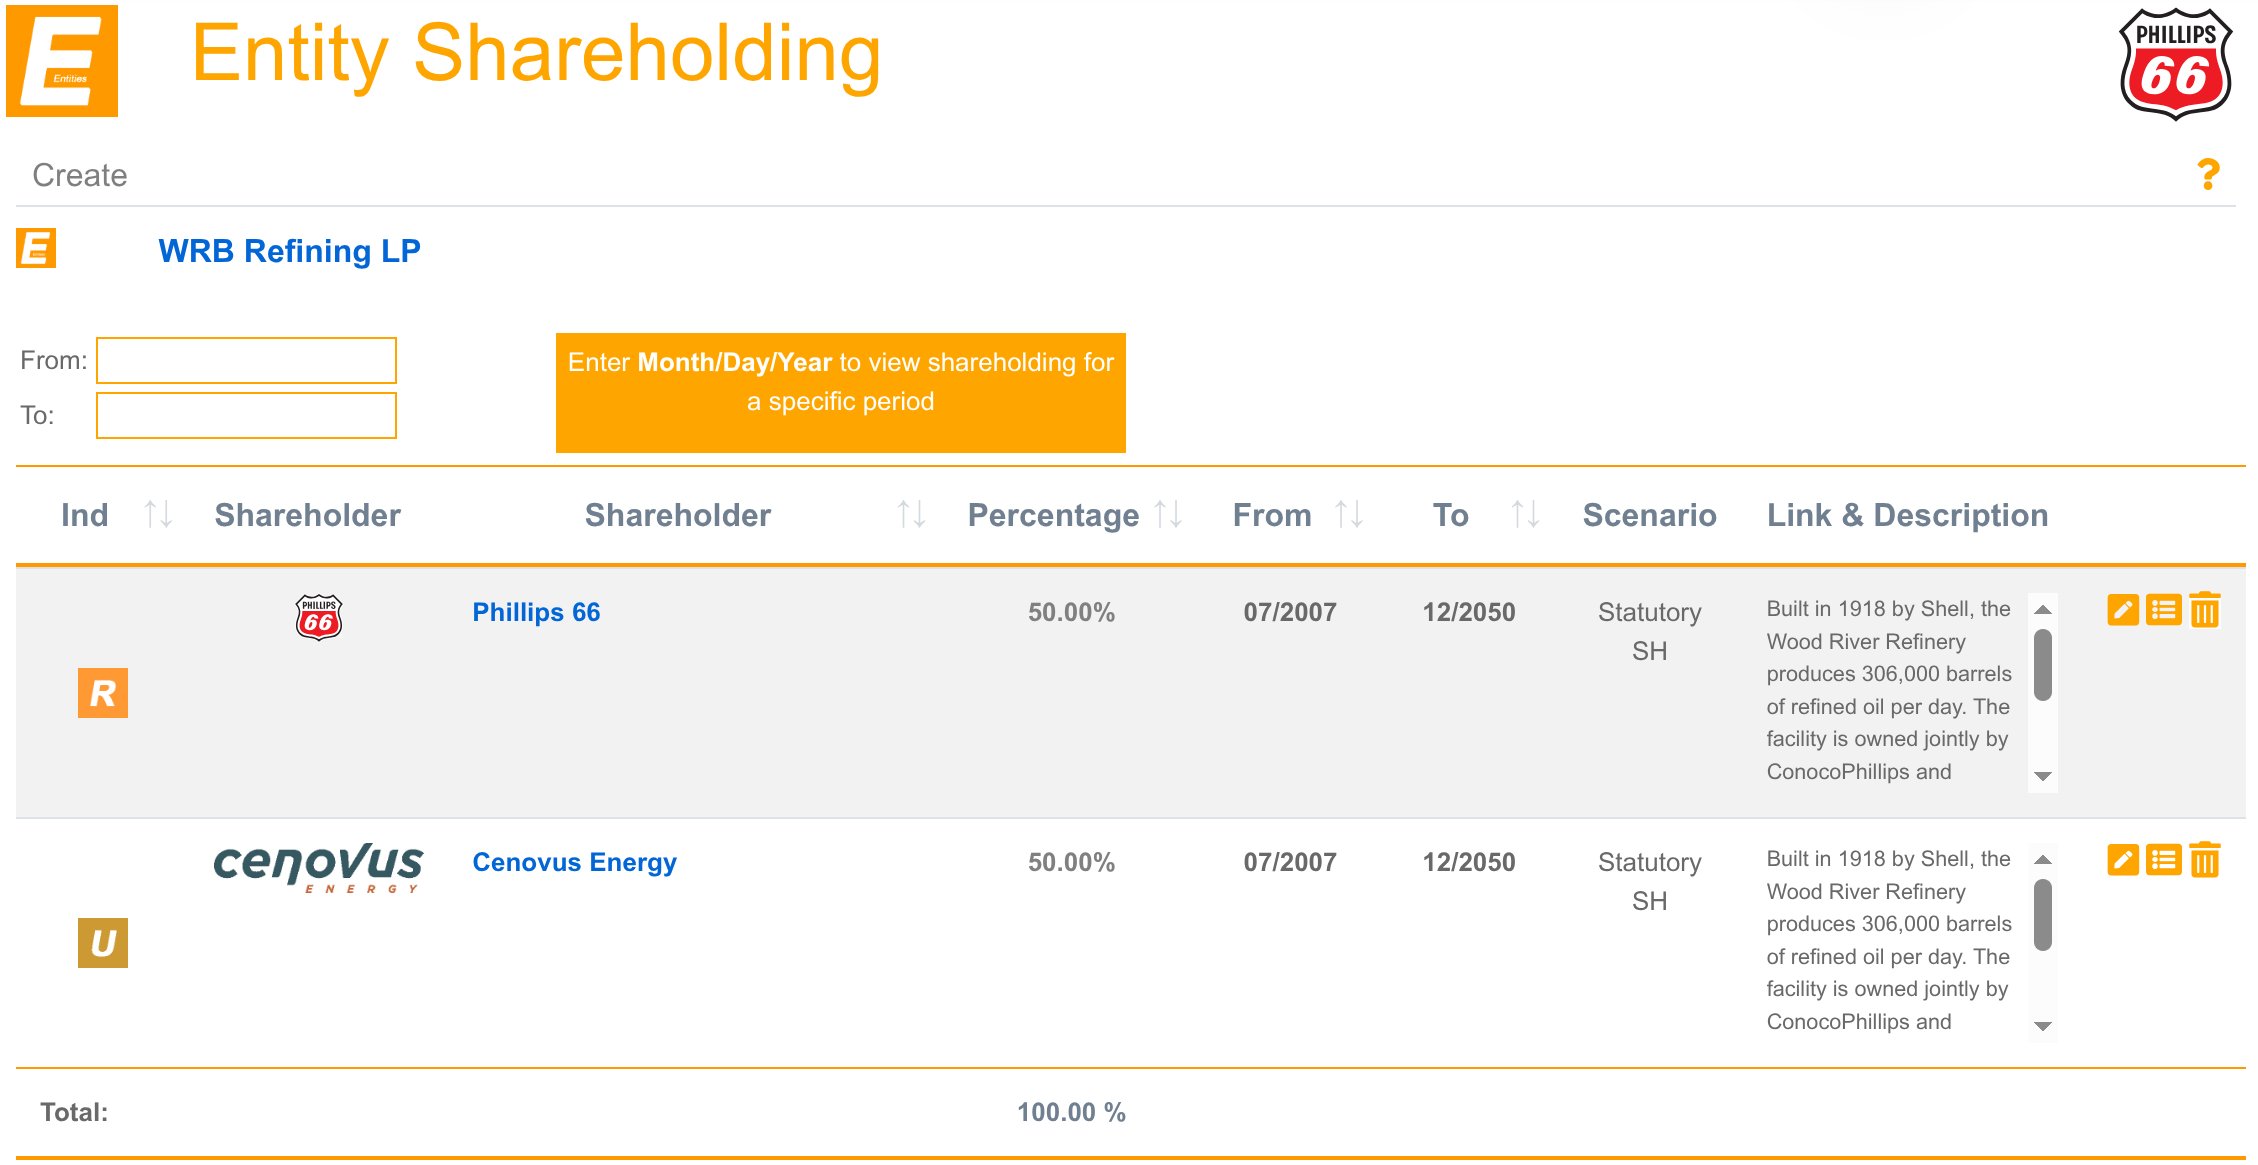The width and height of the screenshot is (2258, 1165).
Task: Open list details icon for Cenovus Energy row
Action: click(x=2164, y=860)
